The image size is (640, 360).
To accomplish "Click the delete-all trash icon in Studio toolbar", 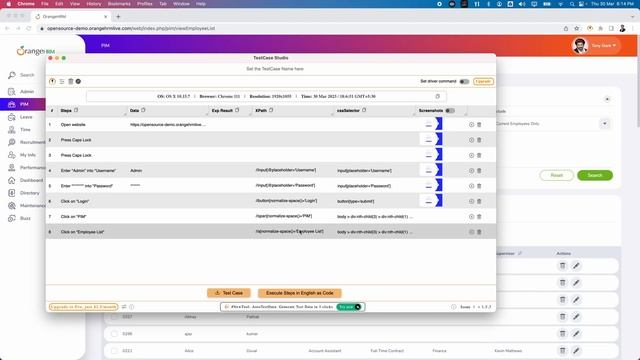I will 71,81.
